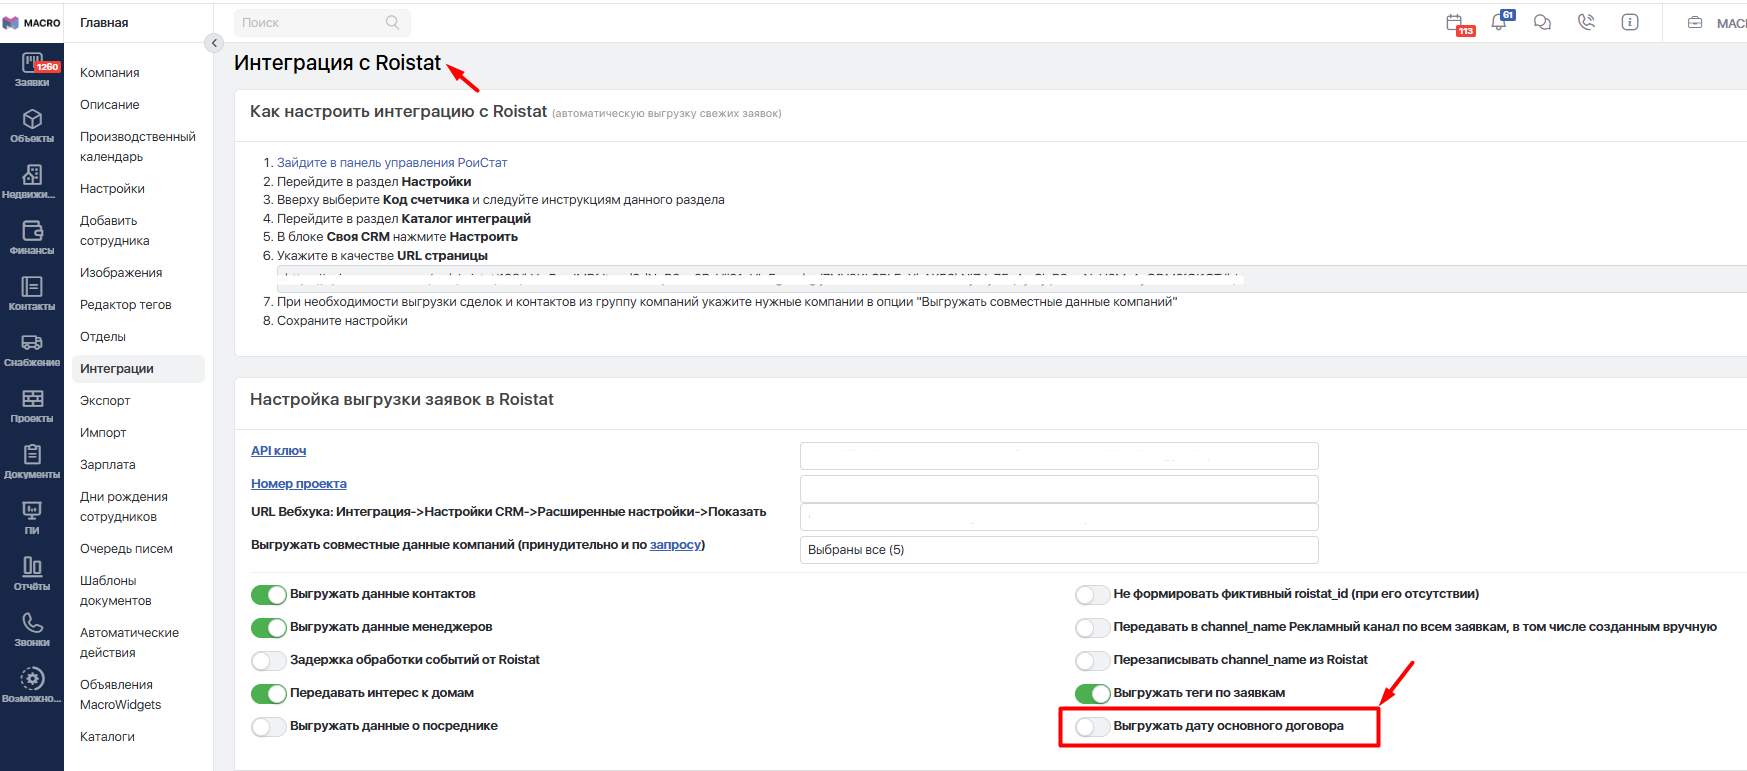Image resolution: width=1747 pixels, height=771 pixels.
Task: Collapse the settings side menu with chevron
Action: point(213,43)
